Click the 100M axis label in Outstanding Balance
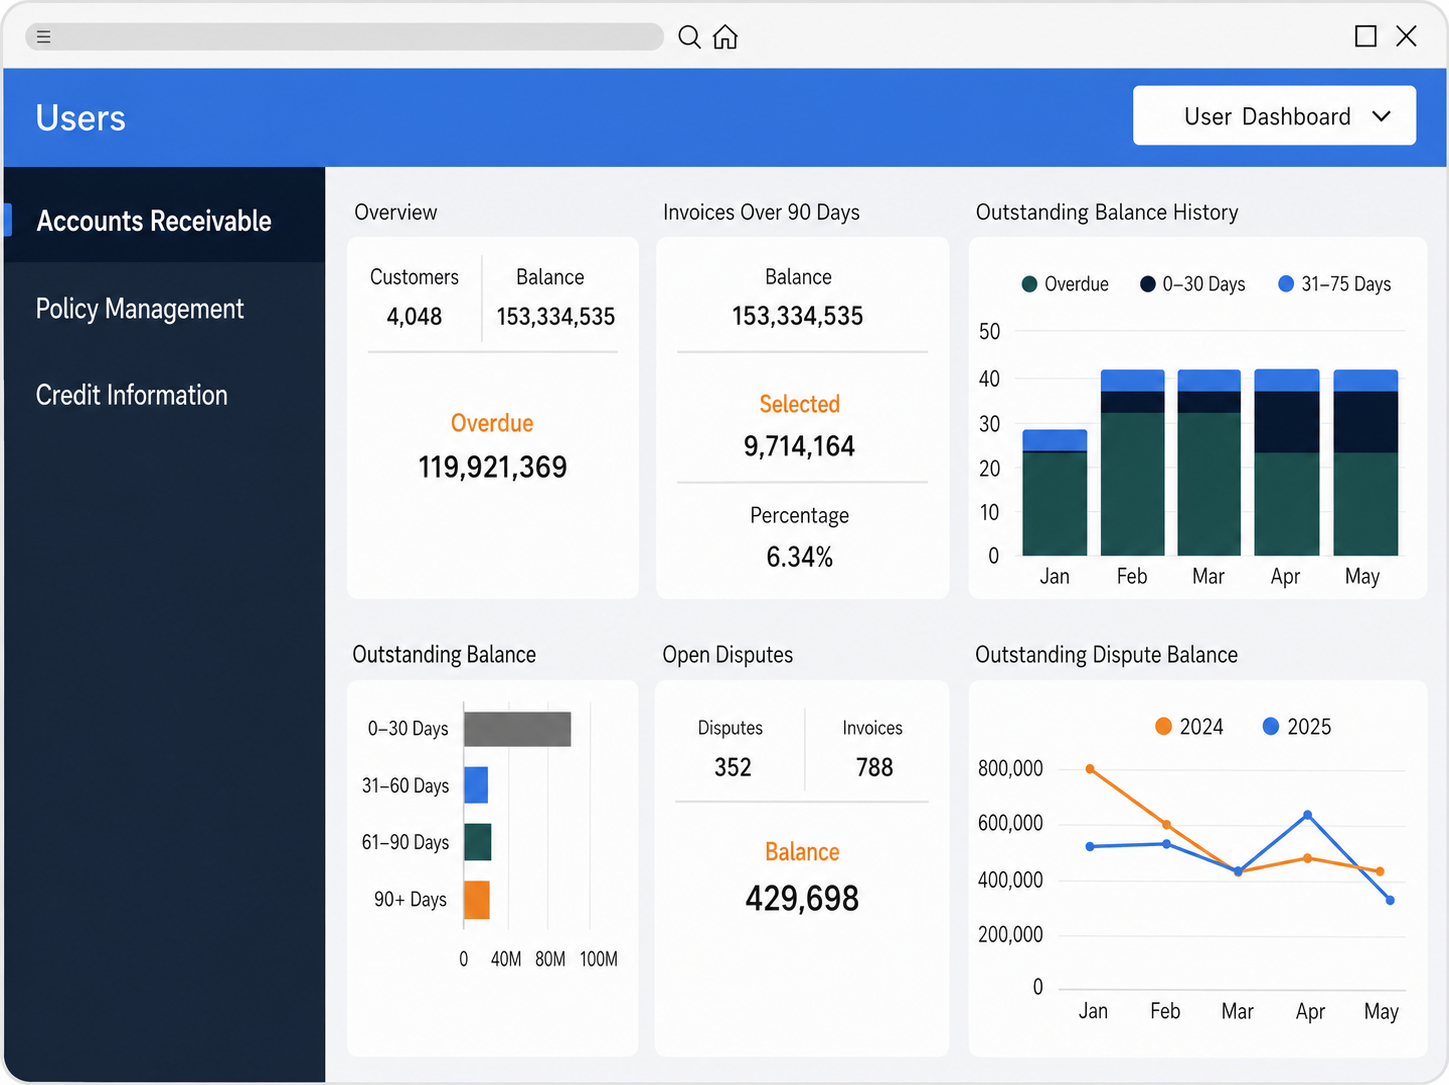Image resolution: width=1449 pixels, height=1085 pixels. pos(599,959)
